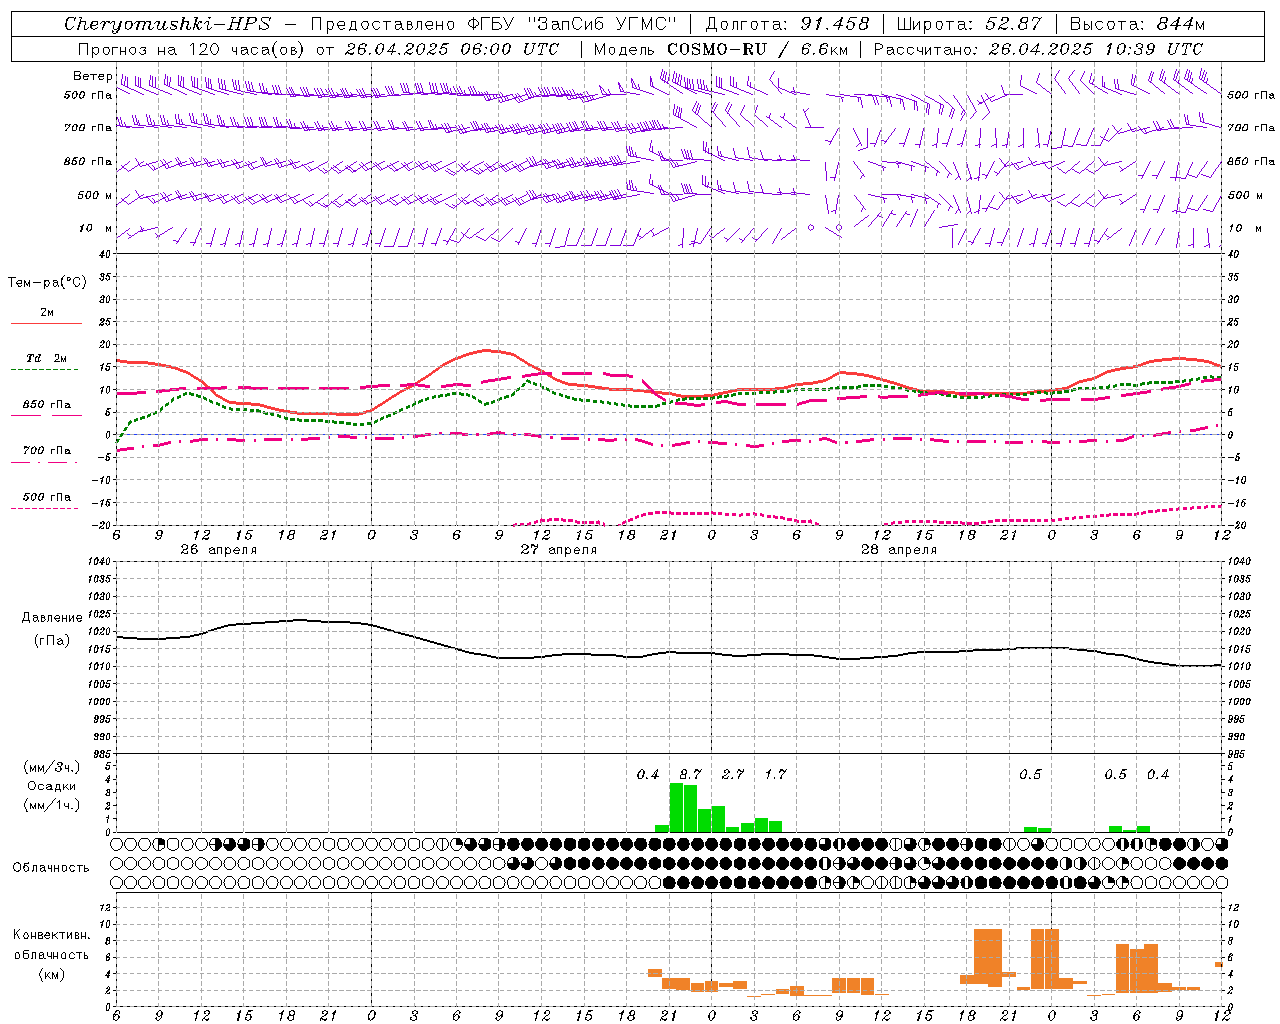
Task: Click the "700 гПа" temperature legend entry
Action: click(47, 451)
